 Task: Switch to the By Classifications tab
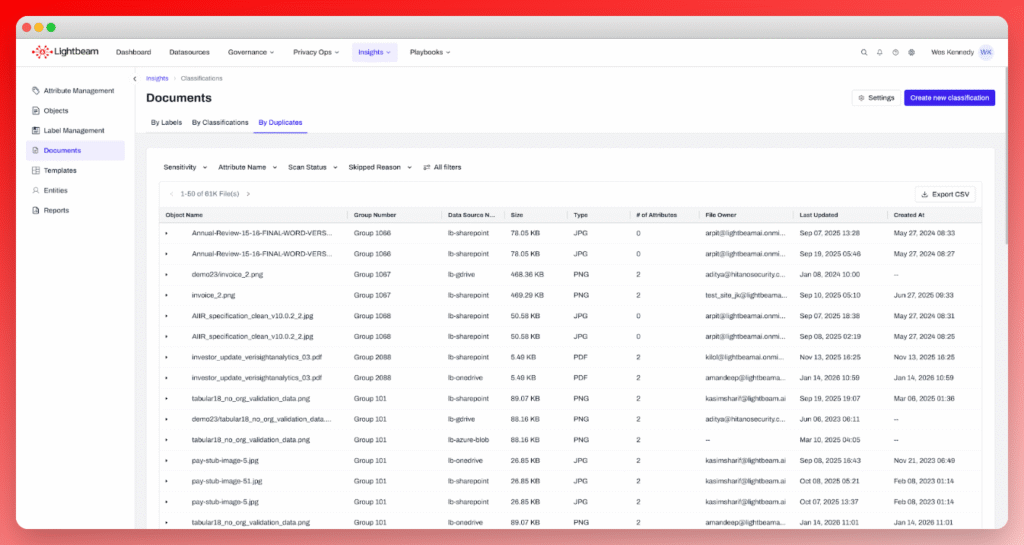[220, 123]
